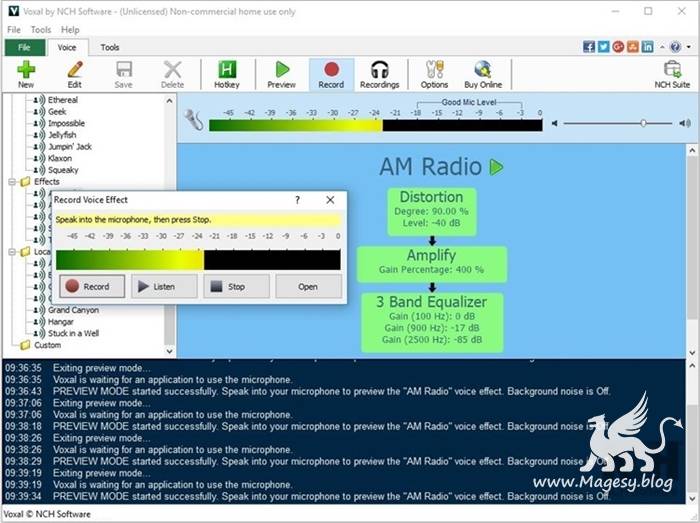Open the Hotkey settings icon

(227, 74)
